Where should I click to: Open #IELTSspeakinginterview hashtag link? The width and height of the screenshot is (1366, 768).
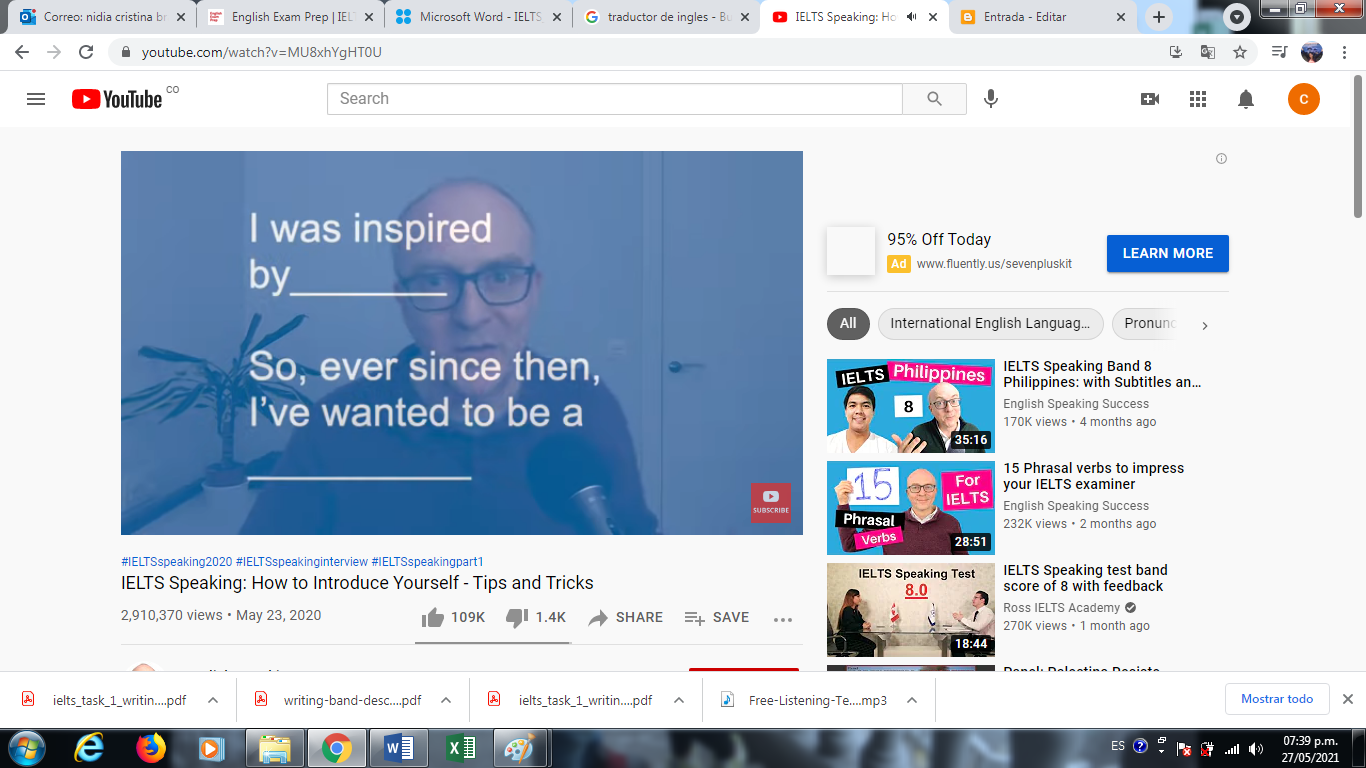click(301, 562)
